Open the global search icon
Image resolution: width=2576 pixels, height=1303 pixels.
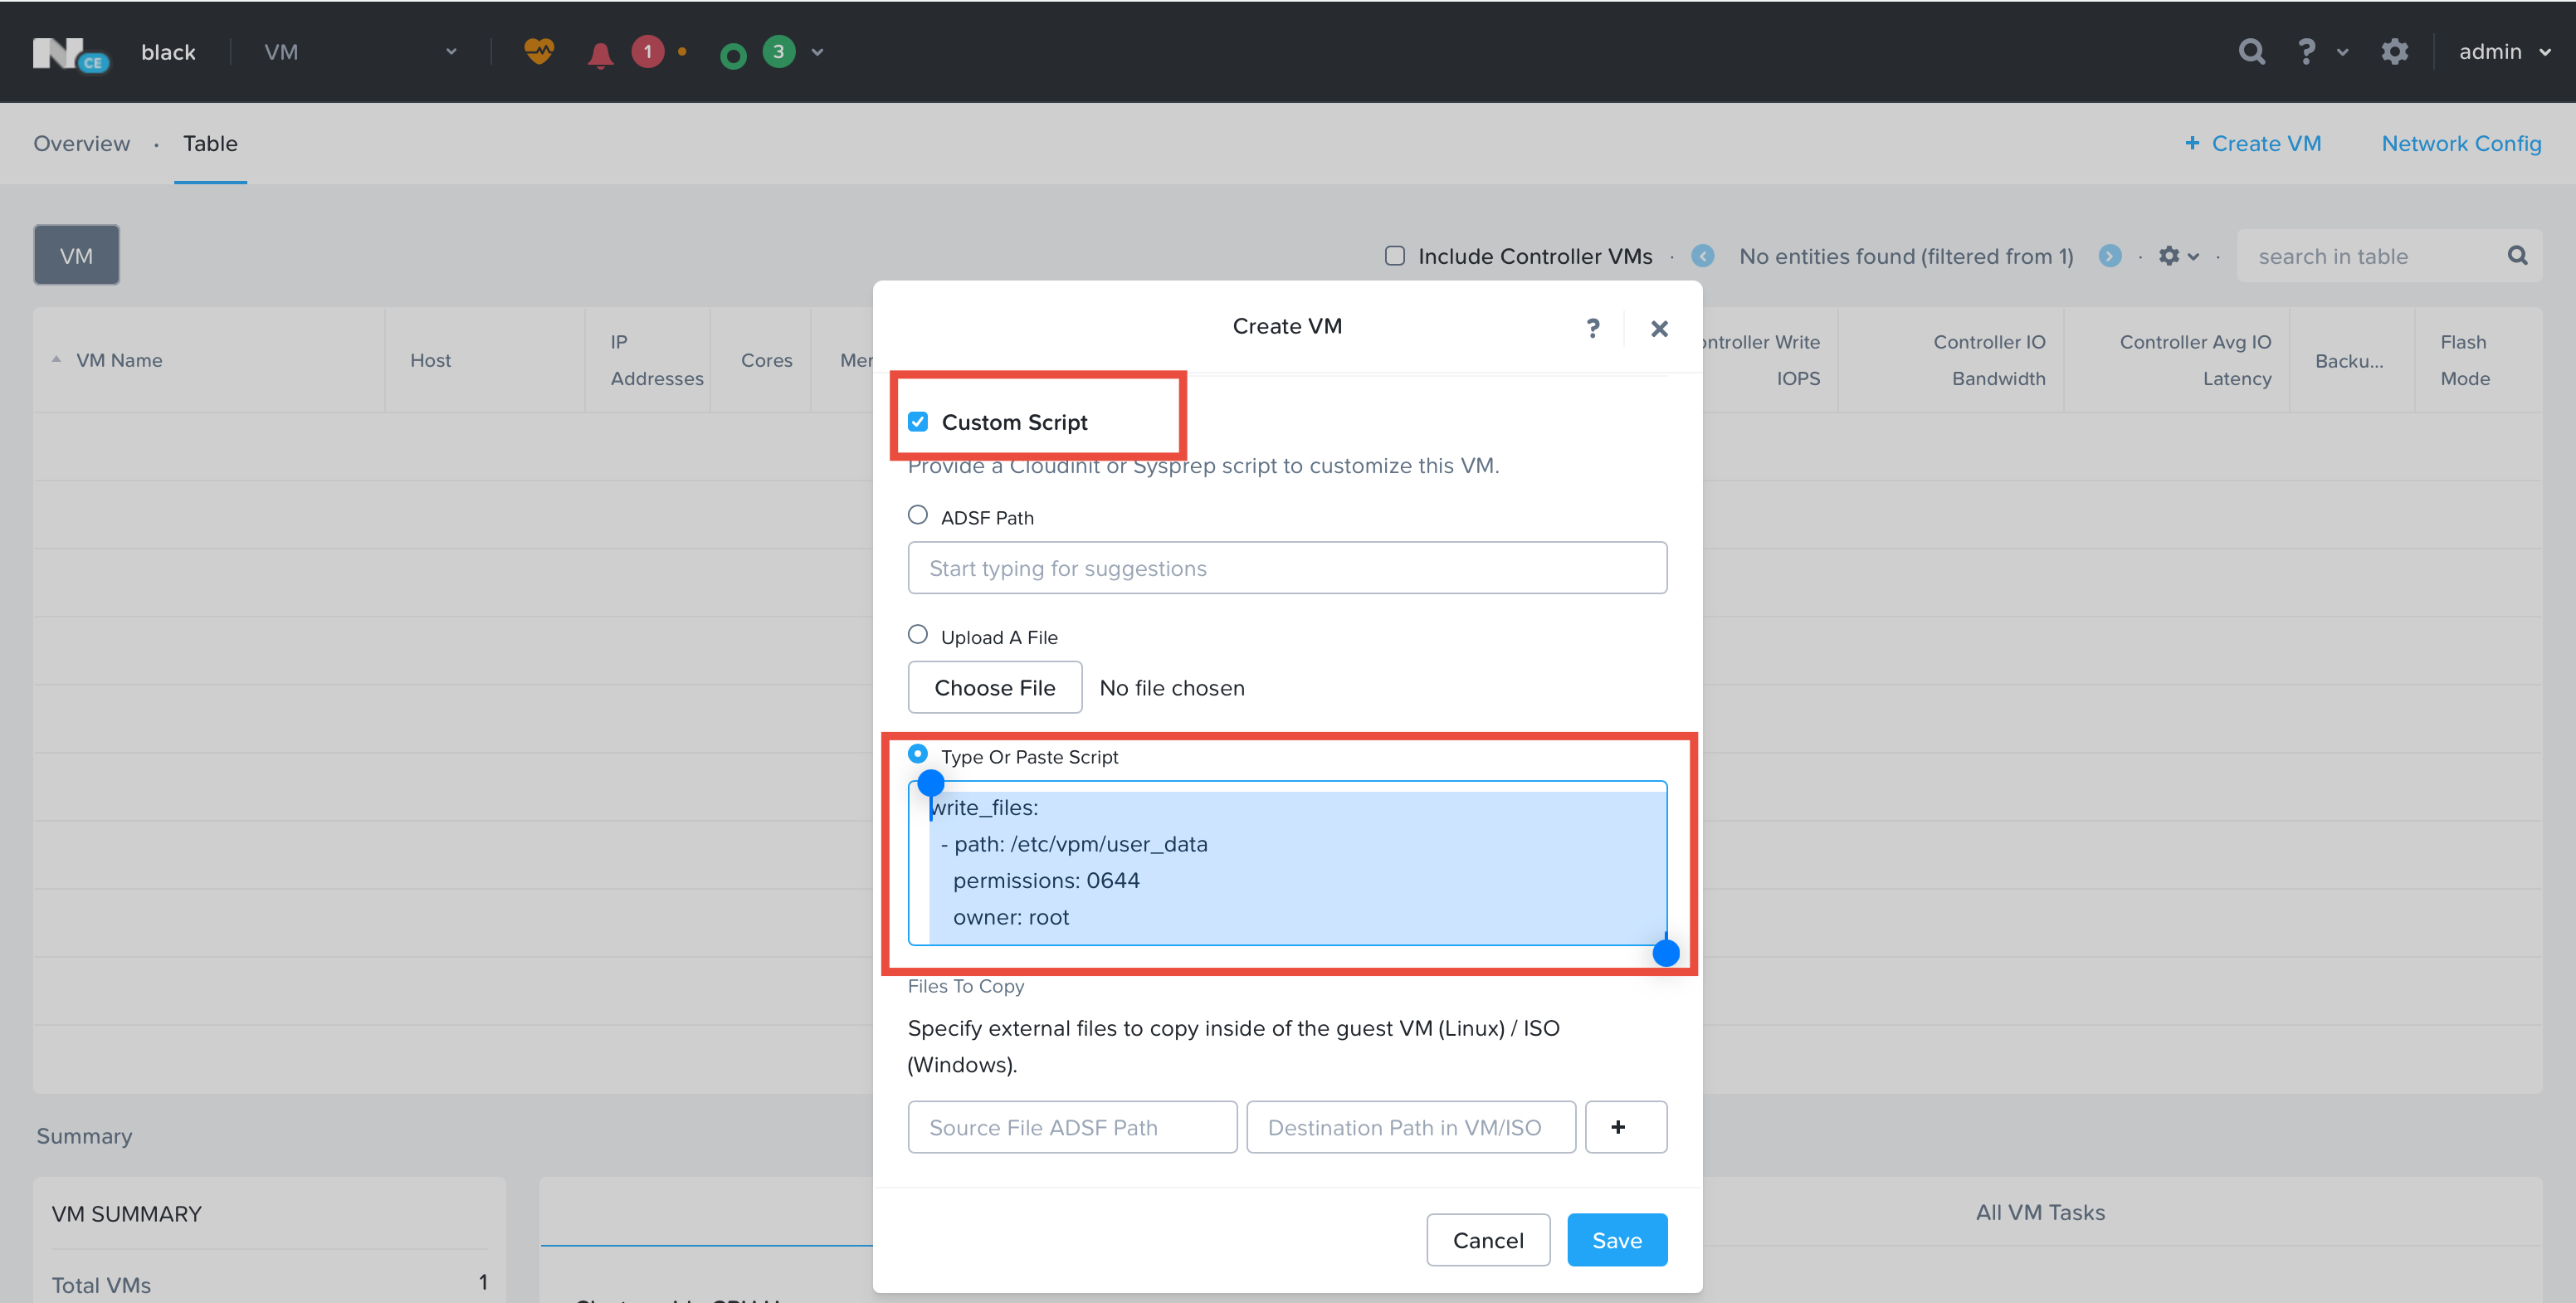tap(2251, 51)
